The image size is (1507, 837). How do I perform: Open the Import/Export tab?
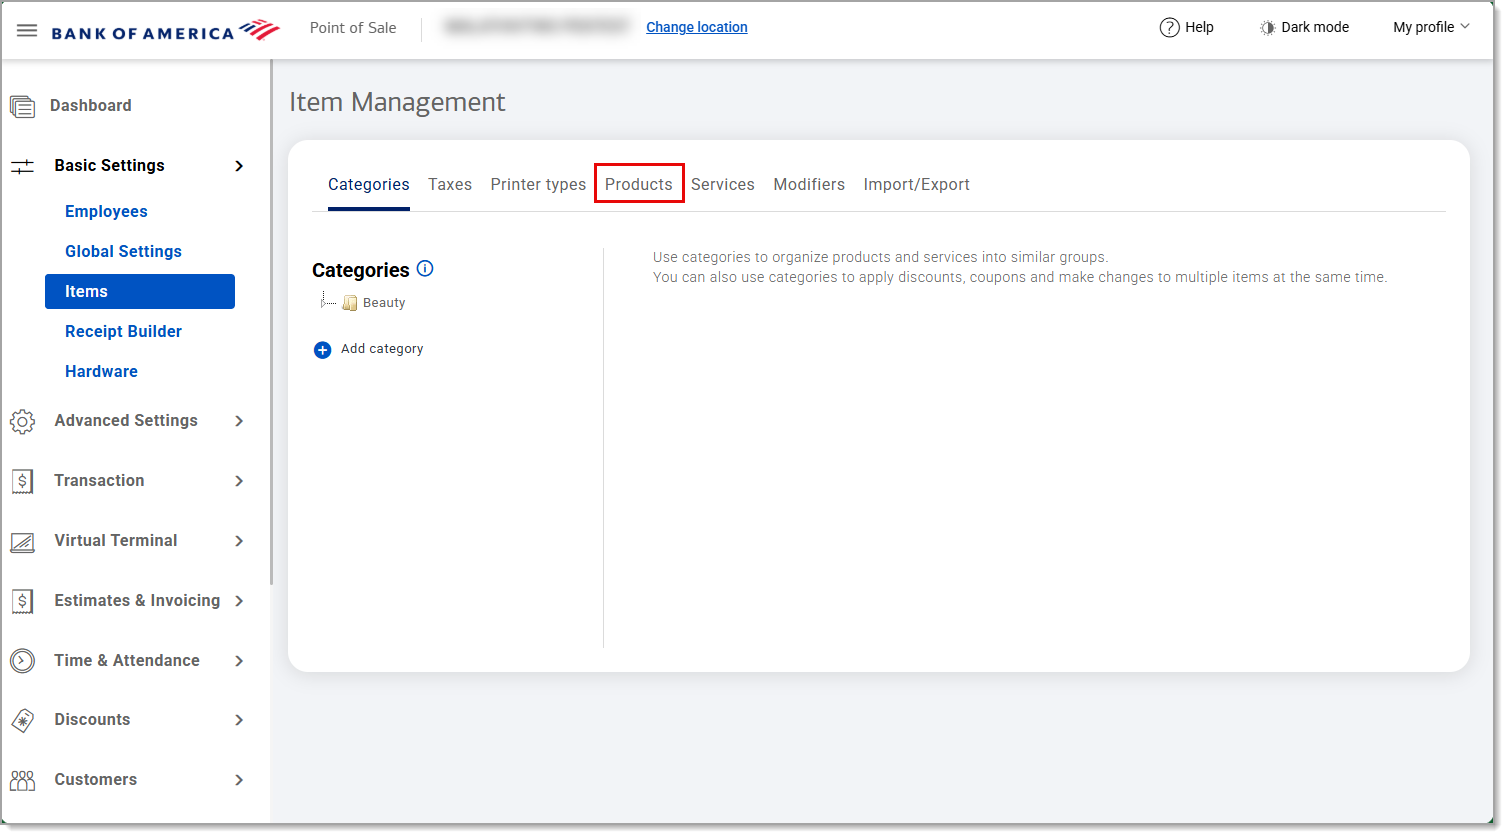point(916,184)
